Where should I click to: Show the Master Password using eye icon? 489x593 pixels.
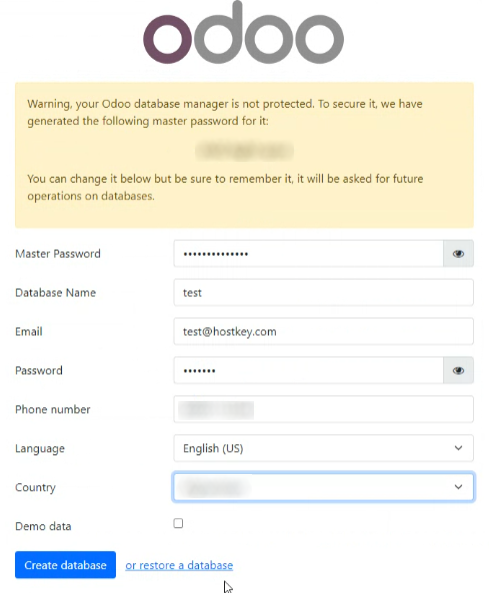(458, 253)
